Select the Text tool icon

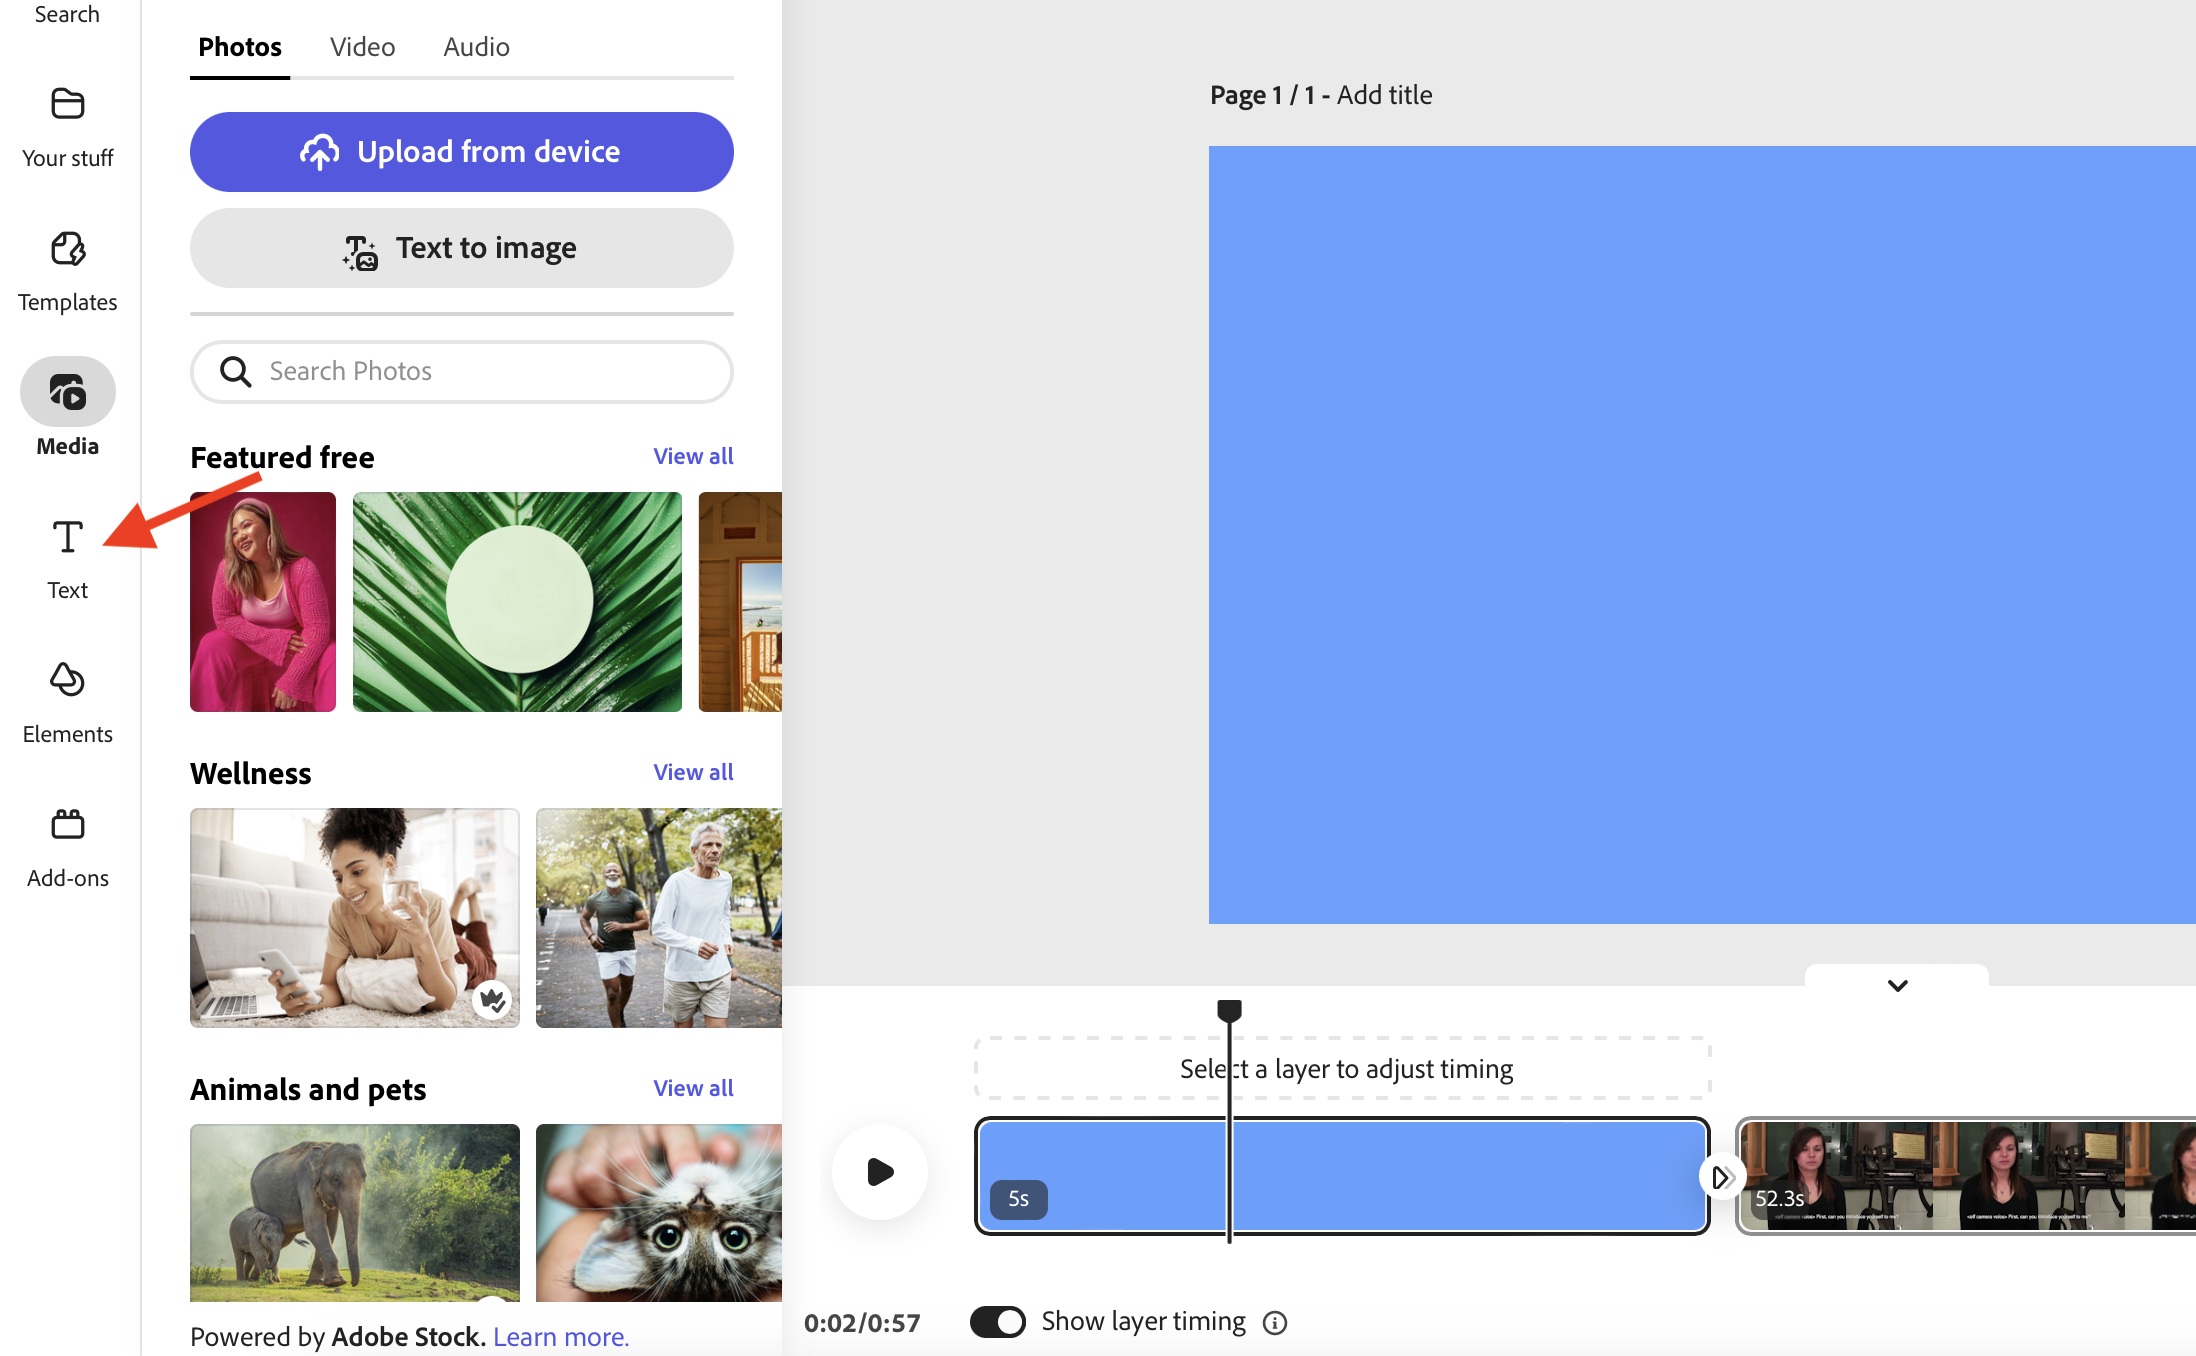tap(66, 537)
